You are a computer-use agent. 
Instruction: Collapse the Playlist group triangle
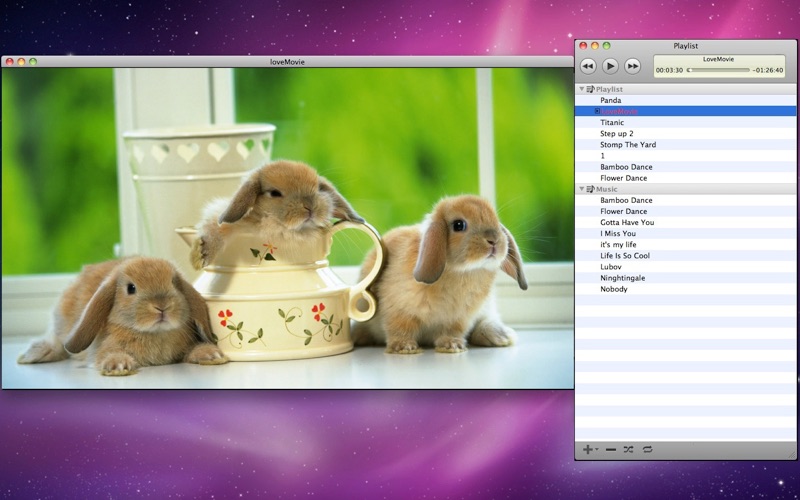coord(581,89)
